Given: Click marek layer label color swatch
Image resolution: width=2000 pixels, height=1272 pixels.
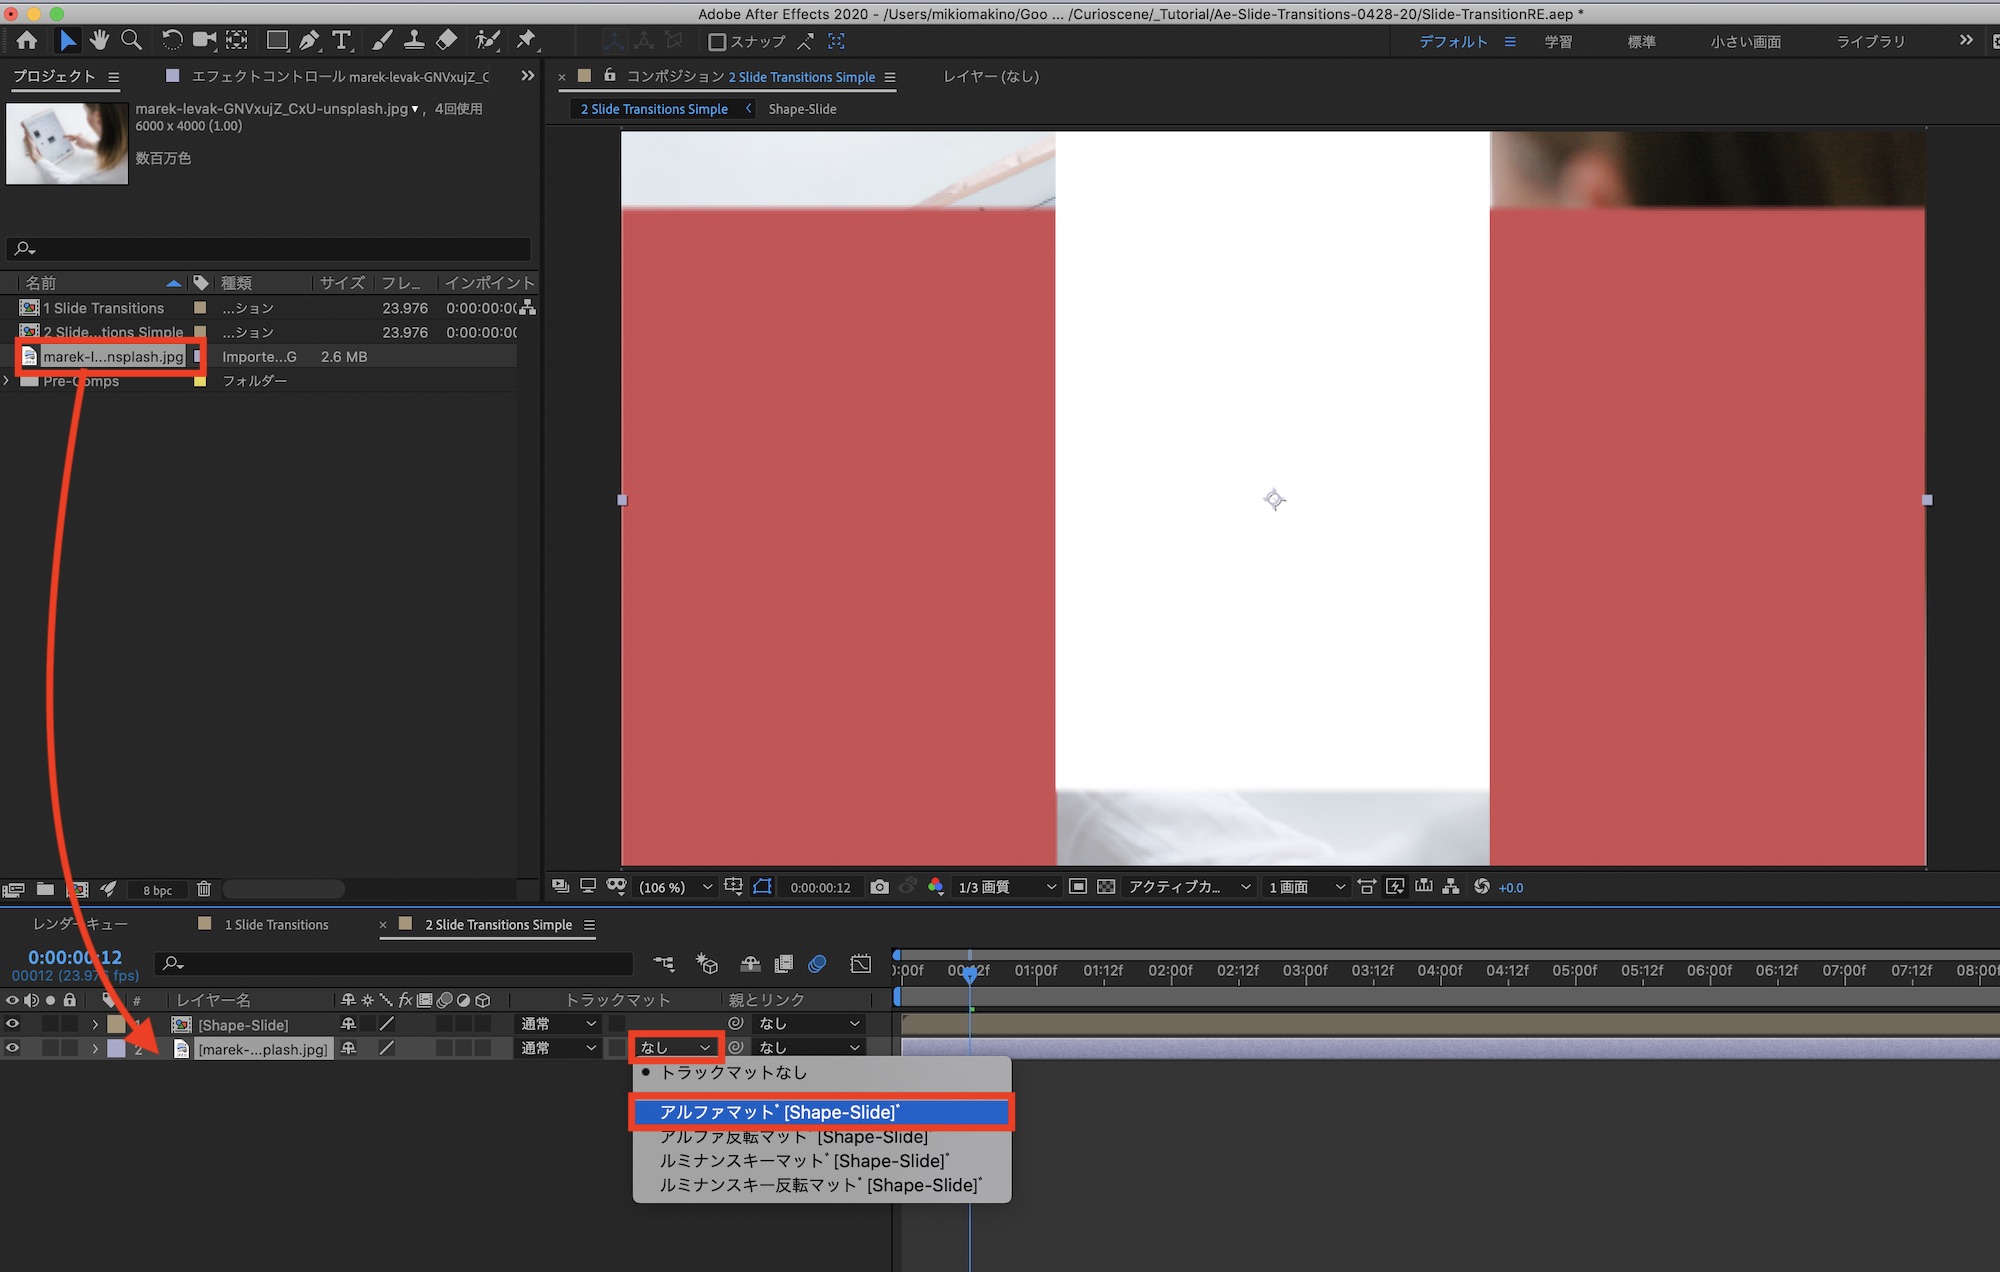Looking at the screenshot, I should click(117, 1048).
